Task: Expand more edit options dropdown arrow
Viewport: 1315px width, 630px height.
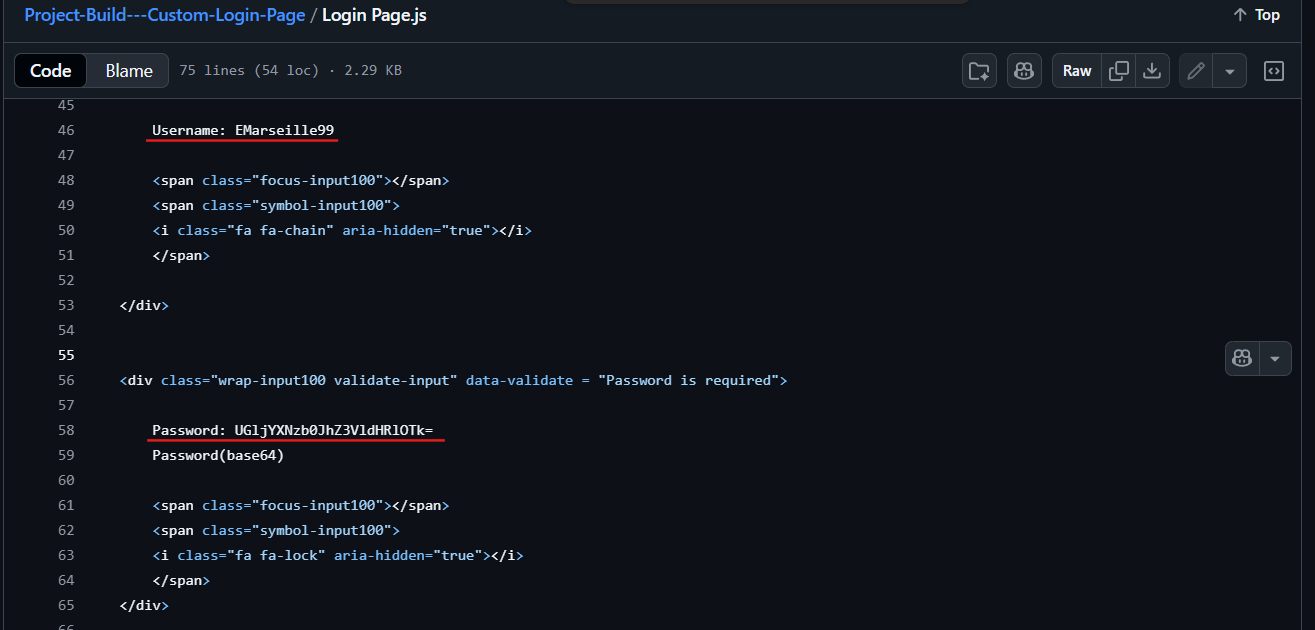Action: coord(1230,71)
